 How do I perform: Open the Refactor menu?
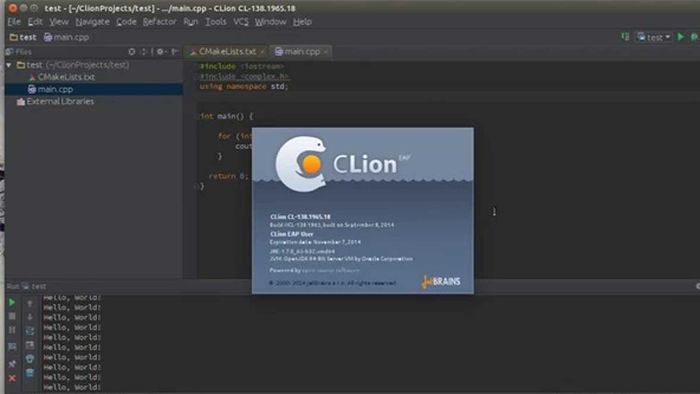click(x=159, y=21)
